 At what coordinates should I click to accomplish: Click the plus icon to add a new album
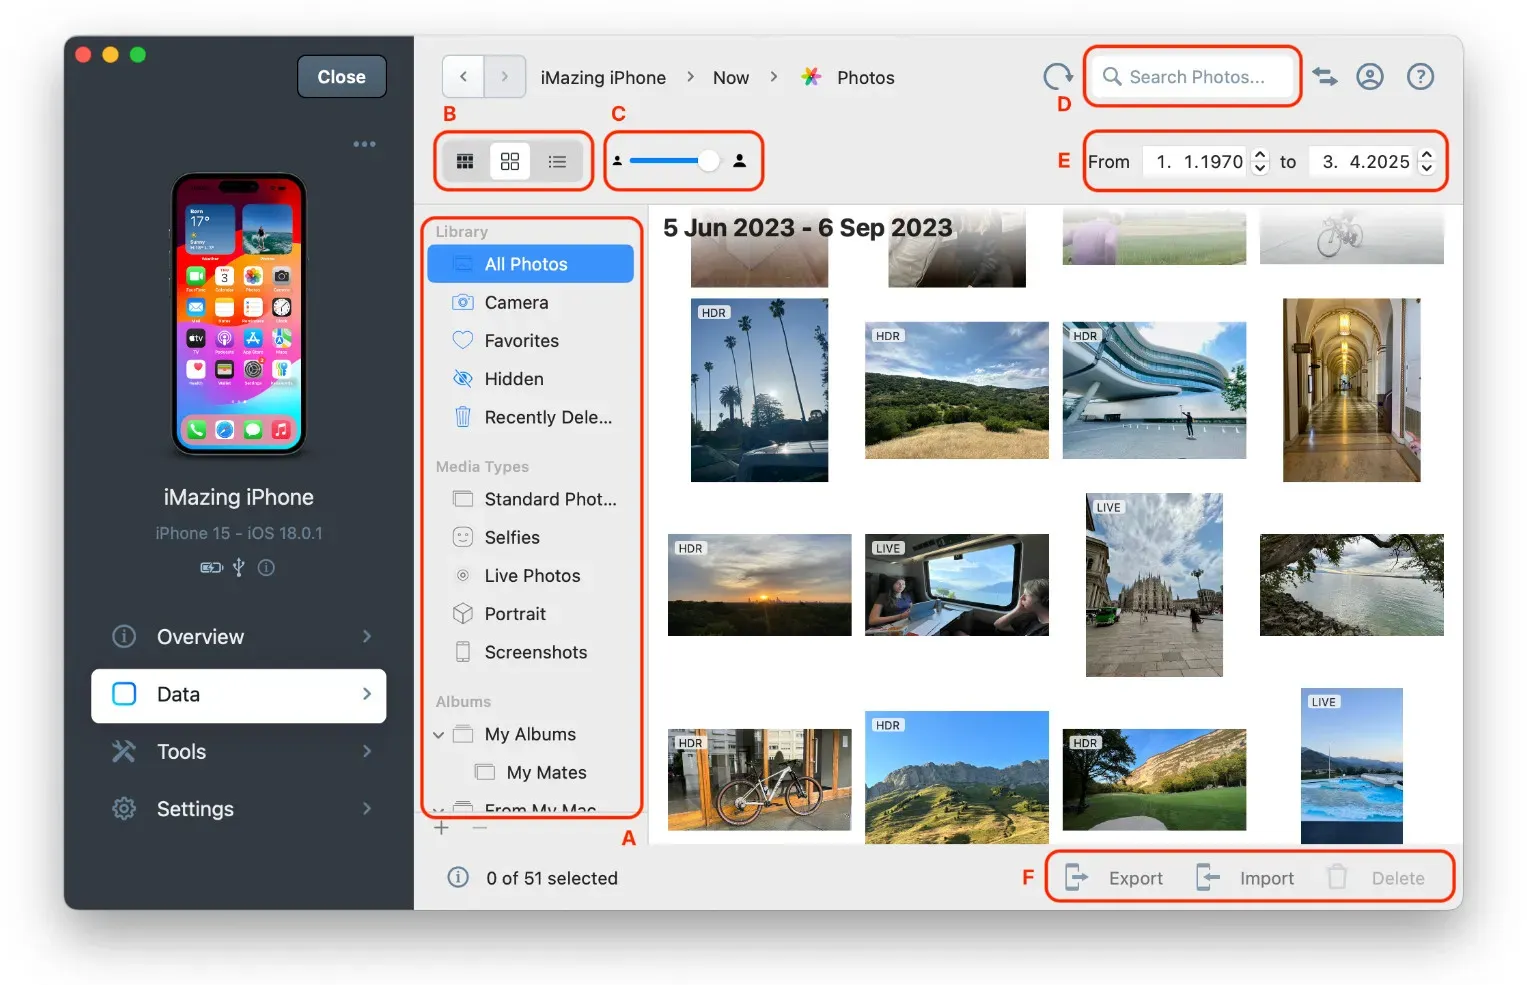tap(441, 827)
